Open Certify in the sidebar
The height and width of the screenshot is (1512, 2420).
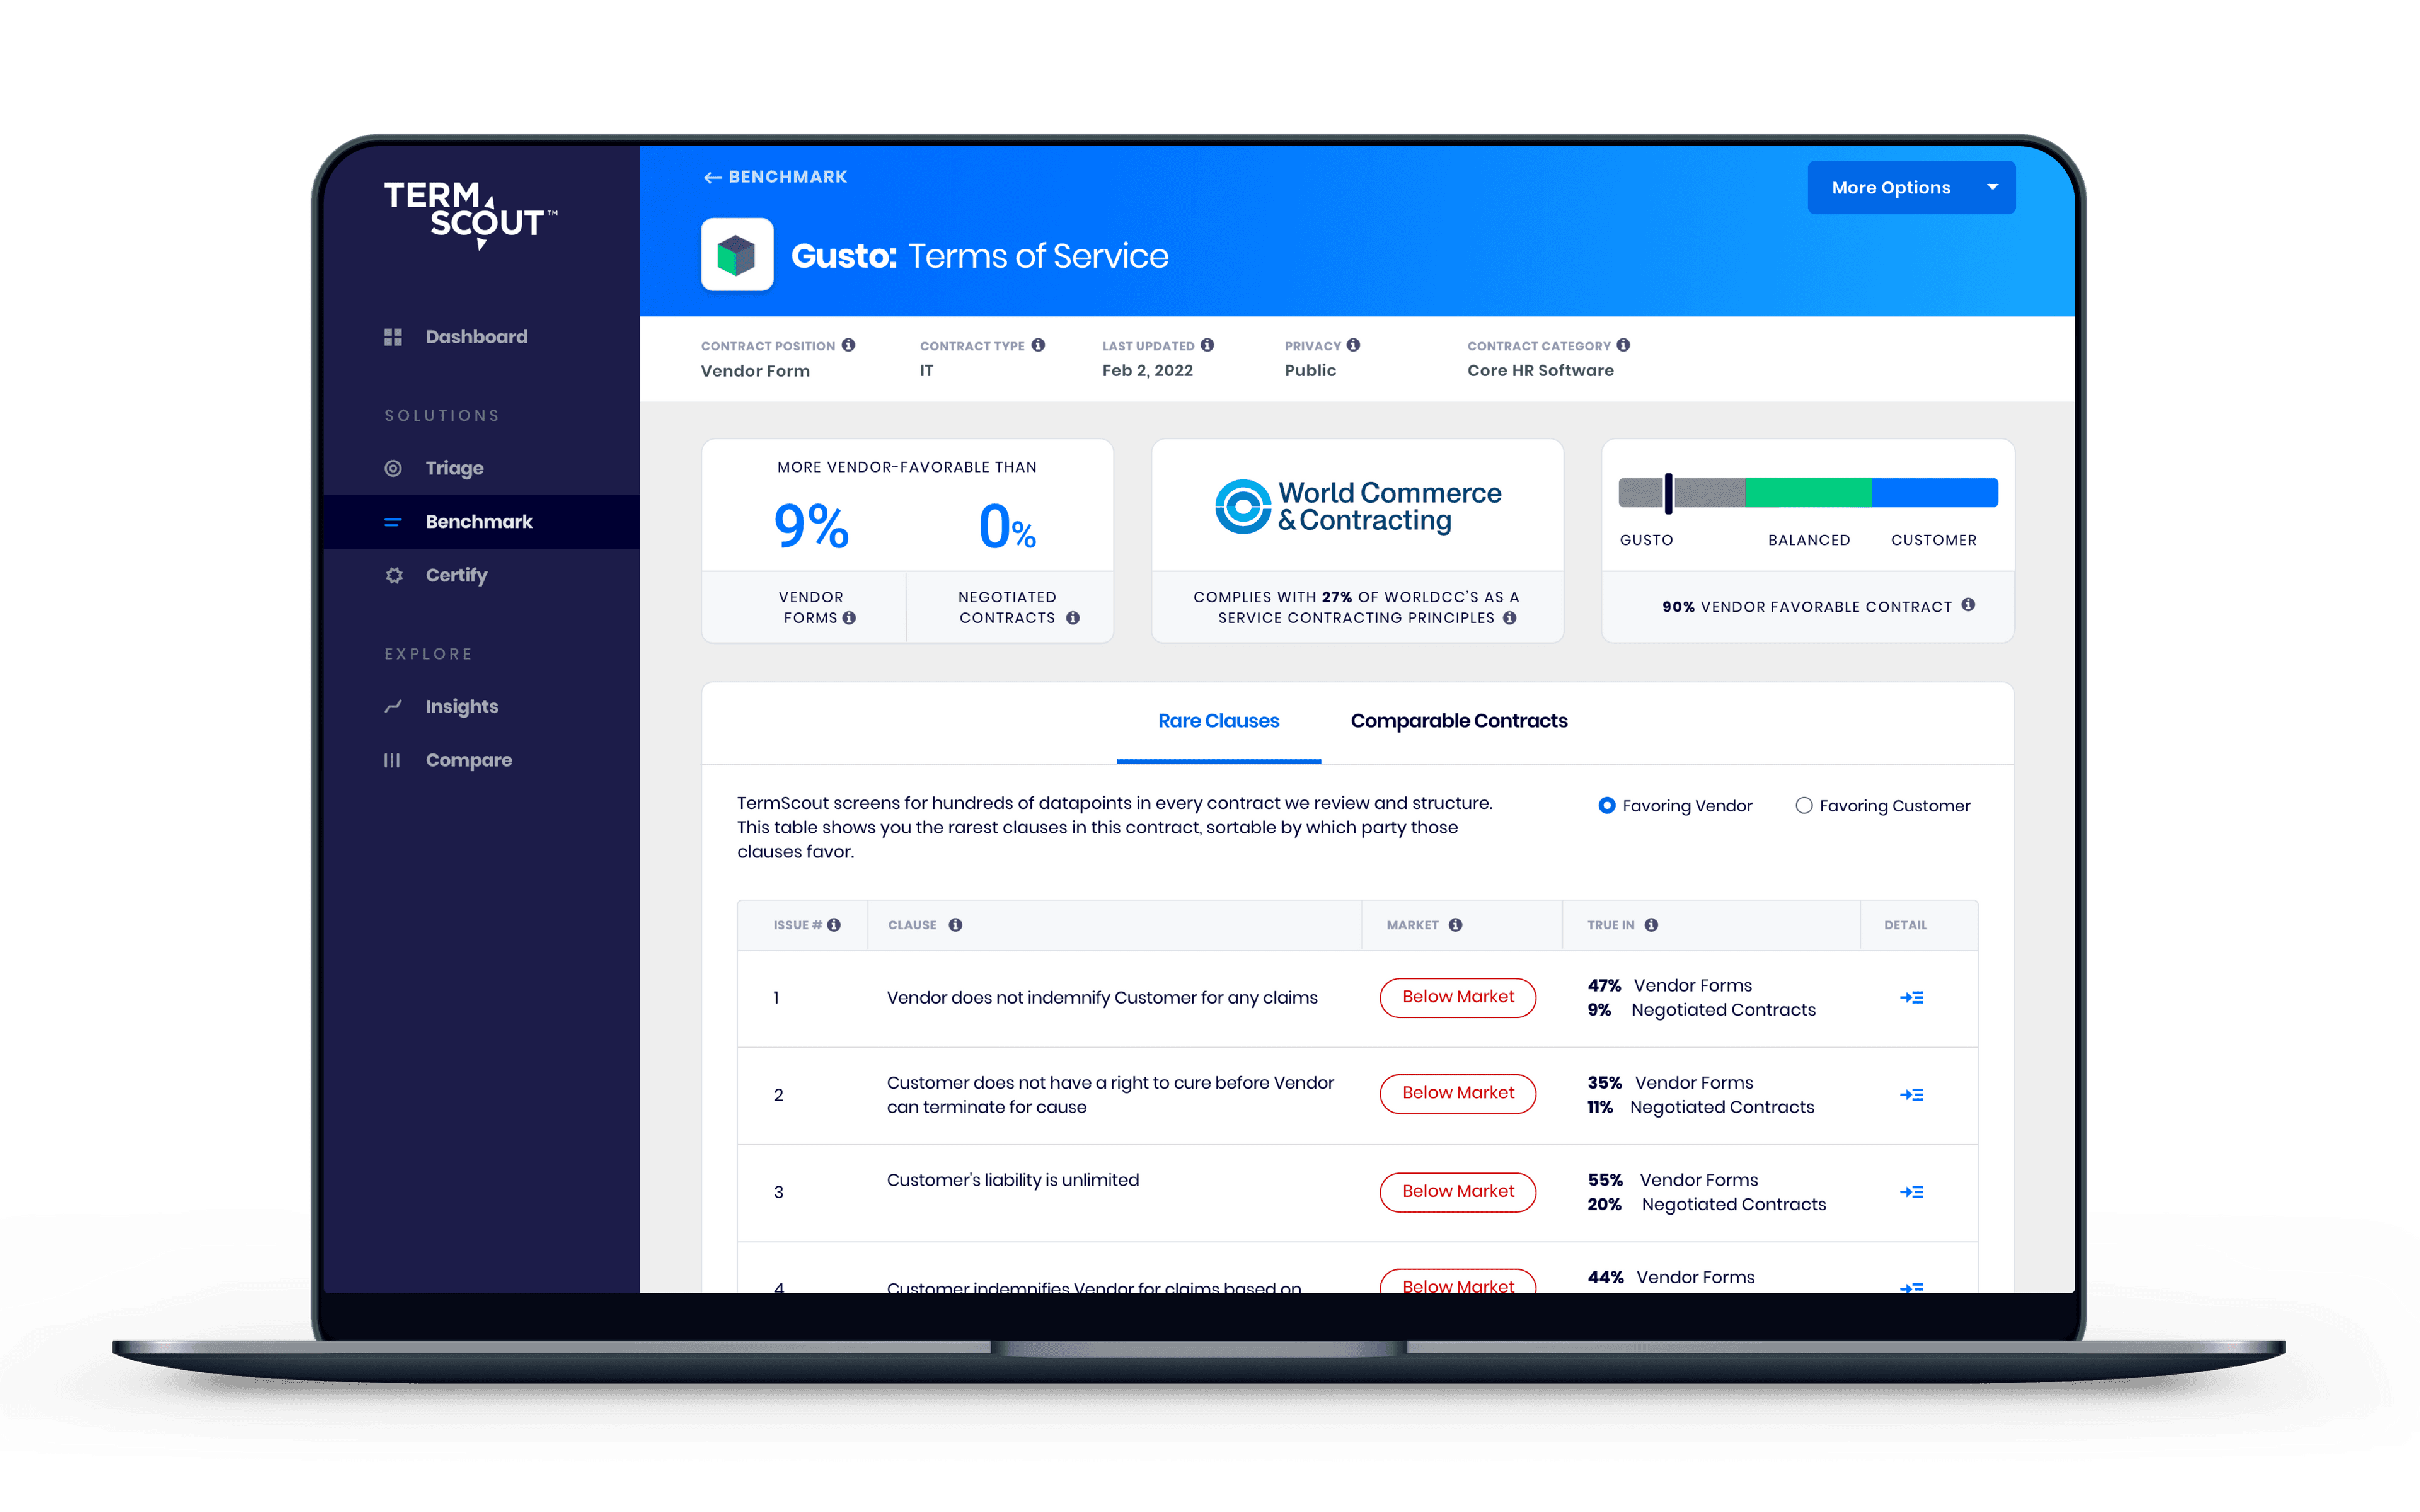click(x=456, y=575)
